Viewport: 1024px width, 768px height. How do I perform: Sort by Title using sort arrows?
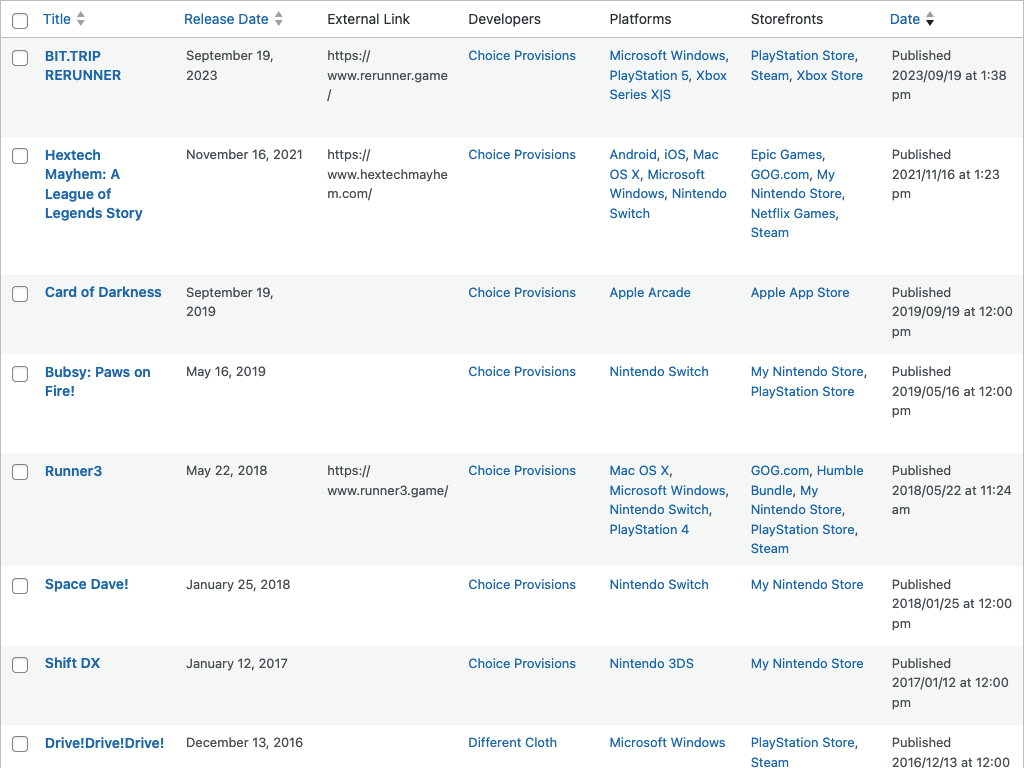[x=81, y=19]
